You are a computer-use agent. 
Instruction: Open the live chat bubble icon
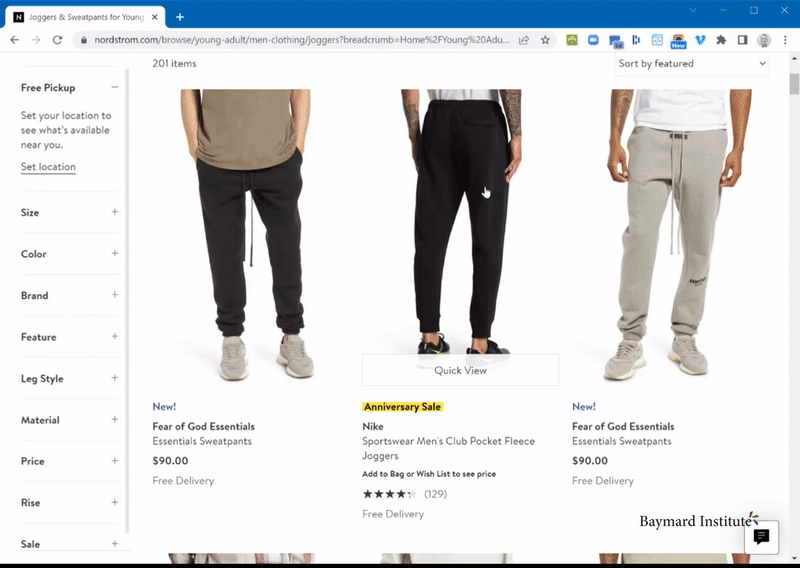pyautogui.click(x=761, y=537)
